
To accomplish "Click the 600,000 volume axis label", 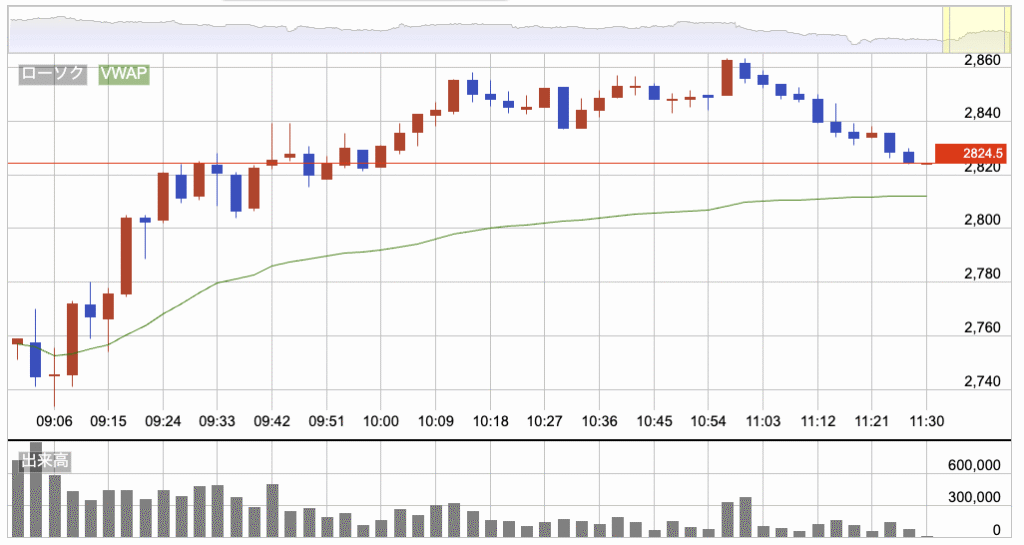I will 974,466.
